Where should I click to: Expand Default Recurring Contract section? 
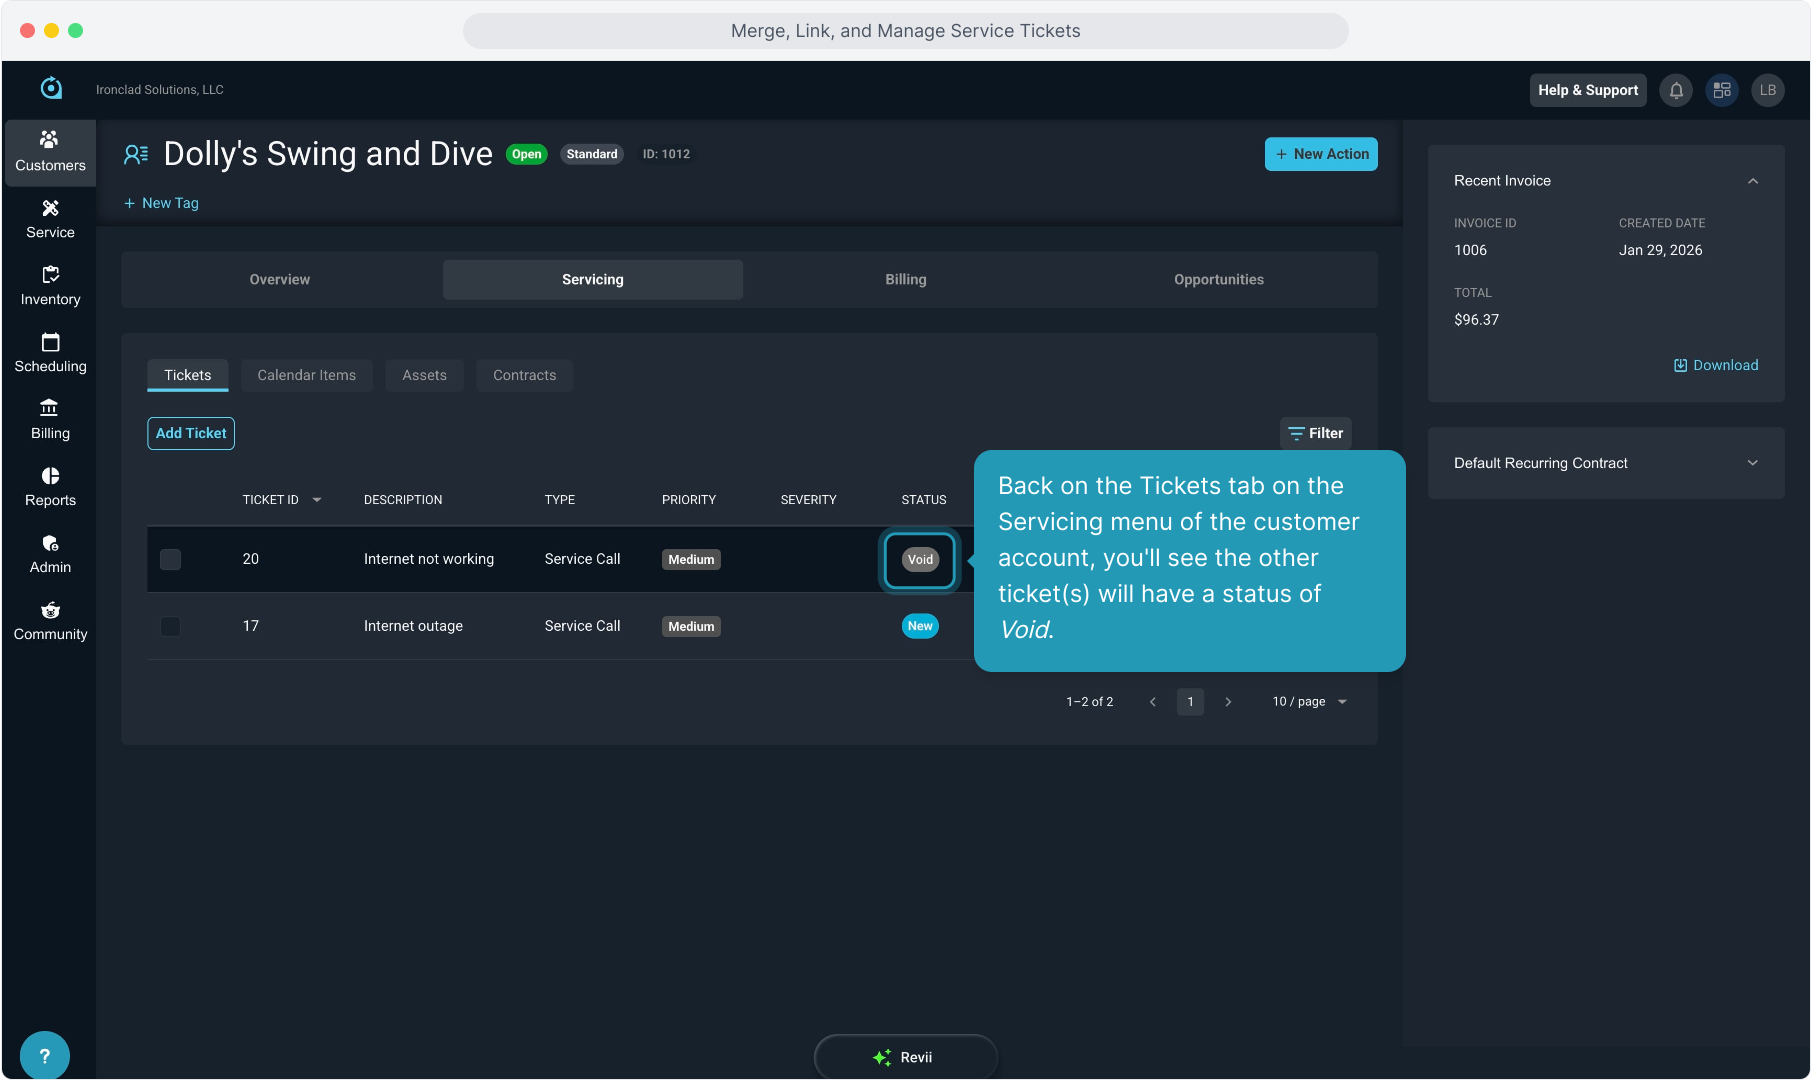click(x=1752, y=463)
